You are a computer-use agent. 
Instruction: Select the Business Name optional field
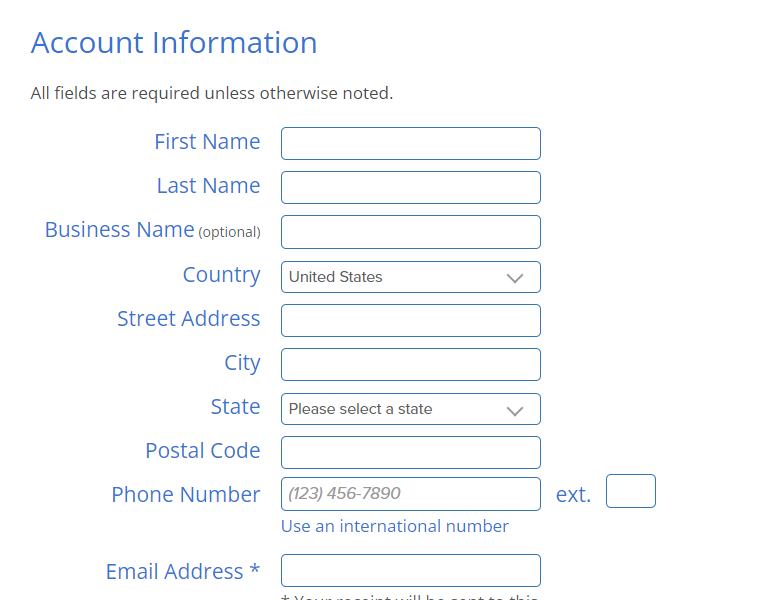pos(411,232)
